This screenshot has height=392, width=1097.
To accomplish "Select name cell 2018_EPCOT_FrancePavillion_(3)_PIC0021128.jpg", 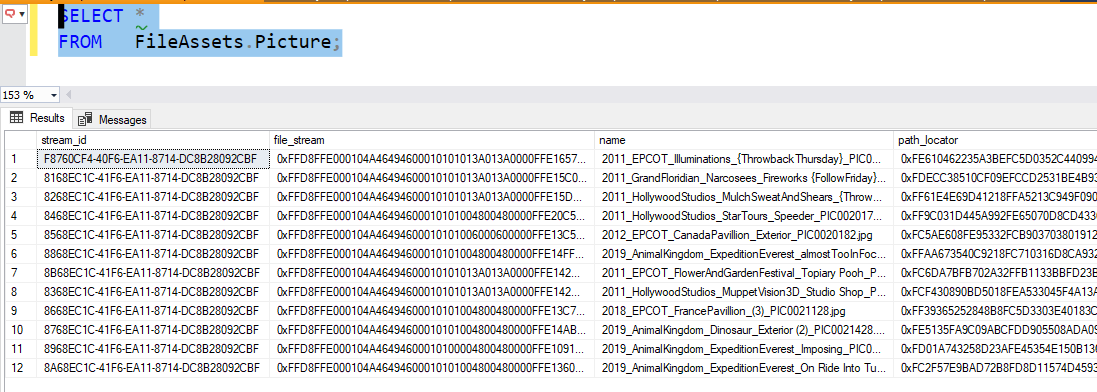I will (744, 310).
